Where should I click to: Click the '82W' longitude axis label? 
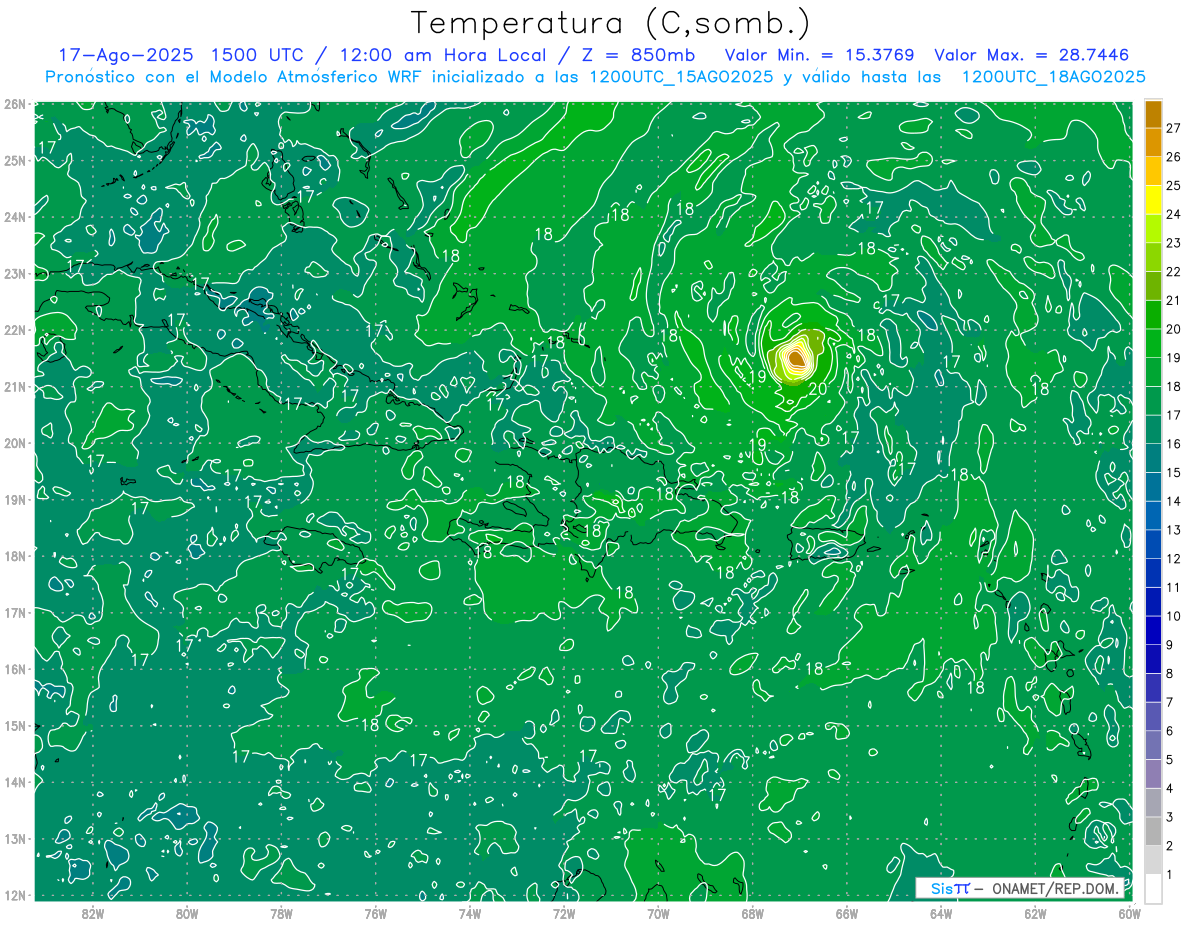click(x=93, y=912)
